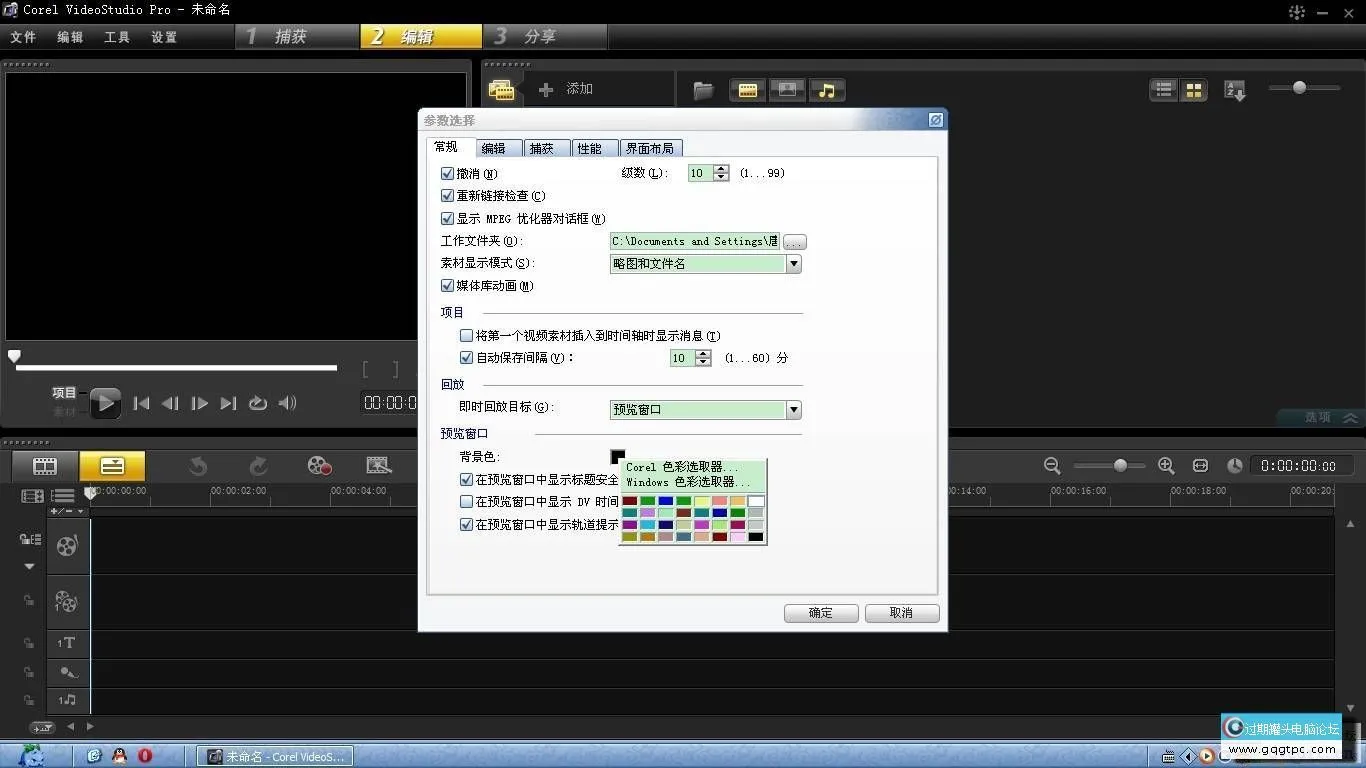Switch to the 性能 tab
This screenshot has width=1366, height=768.
[x=594, y=147]
